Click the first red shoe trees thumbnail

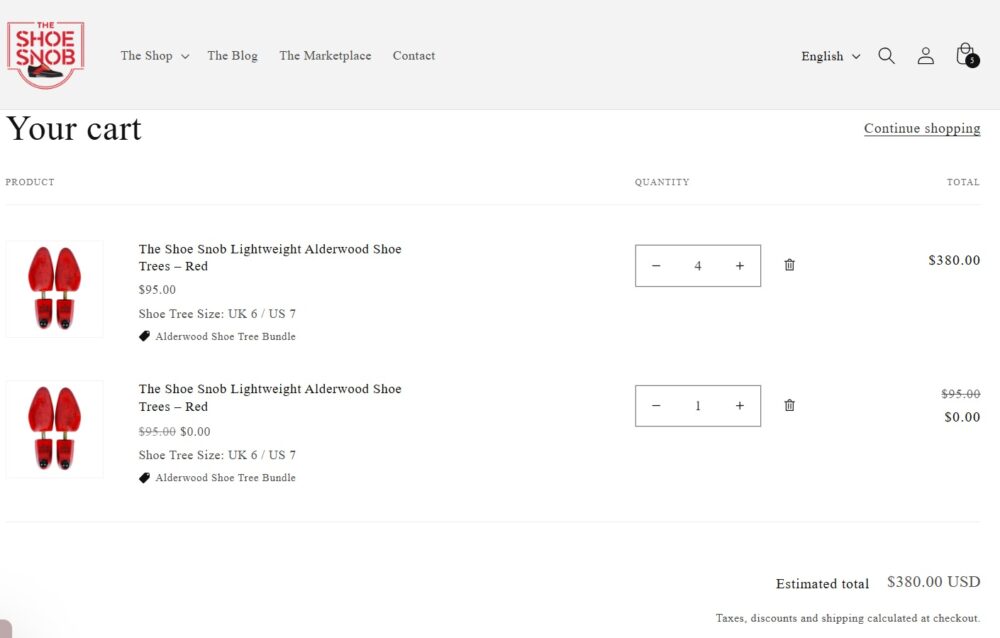click(x=55, y=288)
